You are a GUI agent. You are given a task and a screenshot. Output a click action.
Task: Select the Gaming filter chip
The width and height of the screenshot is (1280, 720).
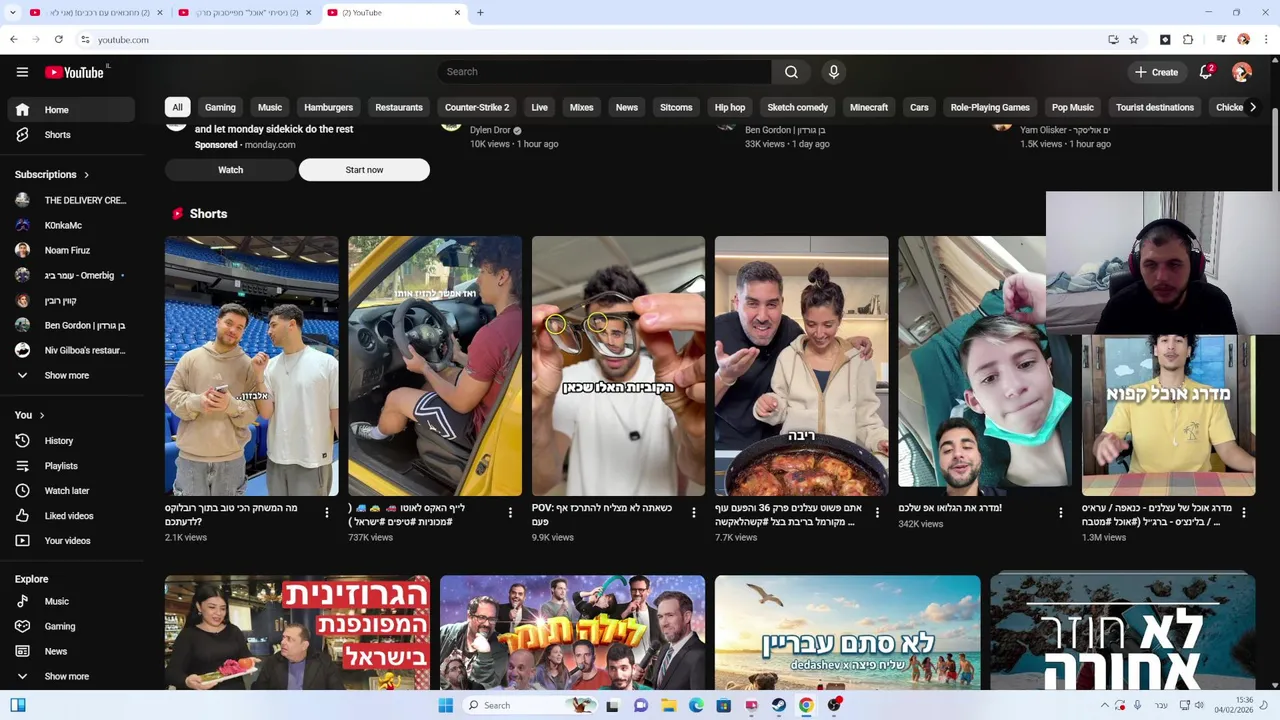pyautogui.click(x=220, y=107)
